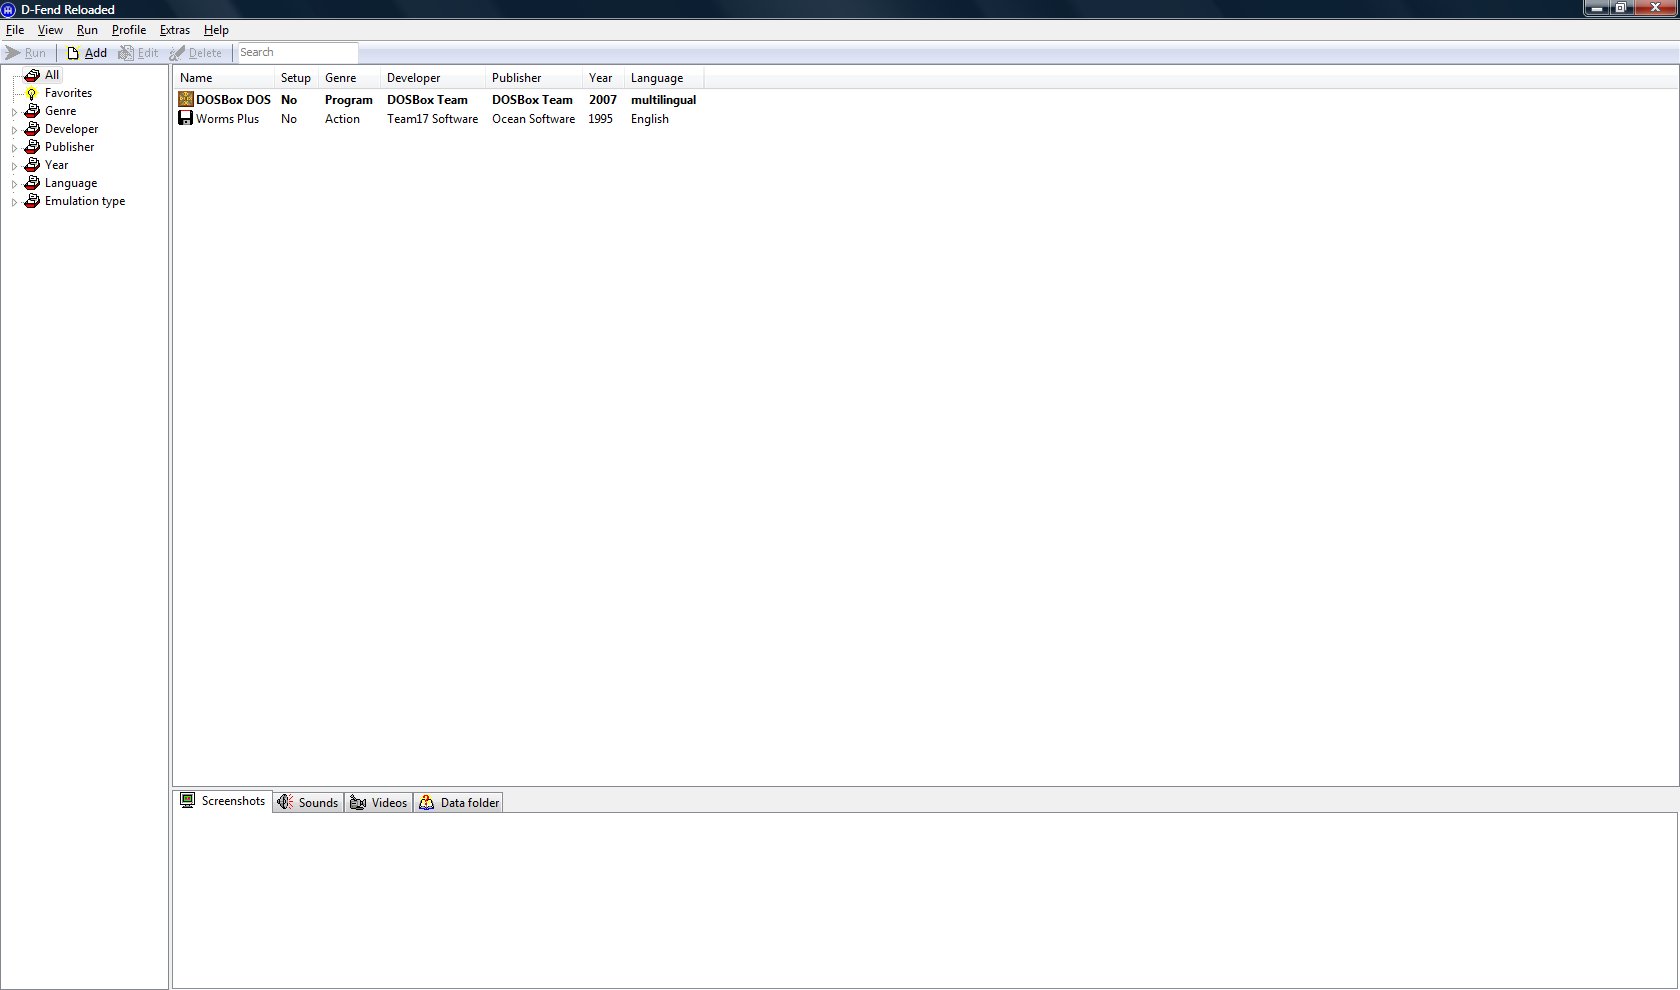Select the Language category in sidebar
This screenshot has width=1680, height=990.
point(71,183)
